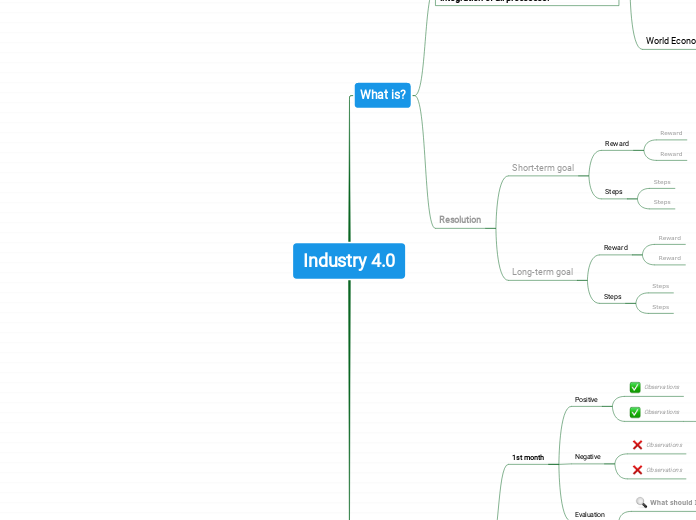Select lower Steps leaf of Long-term goal

[x=660, y=307]
